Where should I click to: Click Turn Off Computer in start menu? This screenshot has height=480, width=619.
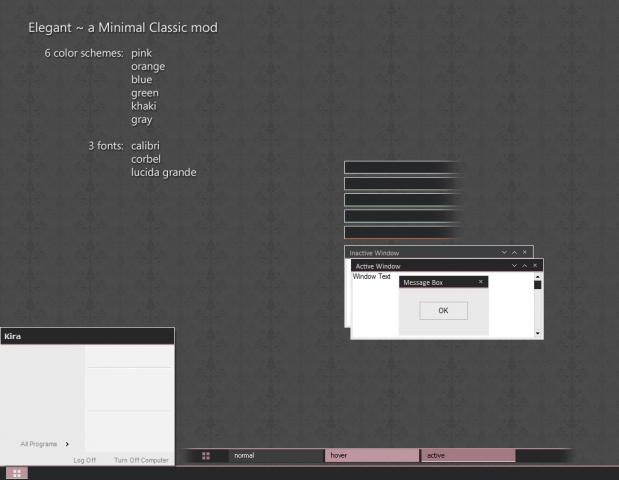pos(141,460)
